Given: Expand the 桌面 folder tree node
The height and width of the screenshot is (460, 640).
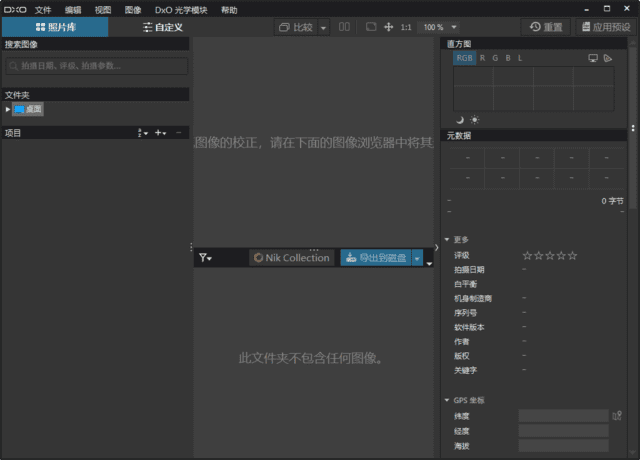Looking at the screenshot, I should pyautogui.click(x=8, y=109).
